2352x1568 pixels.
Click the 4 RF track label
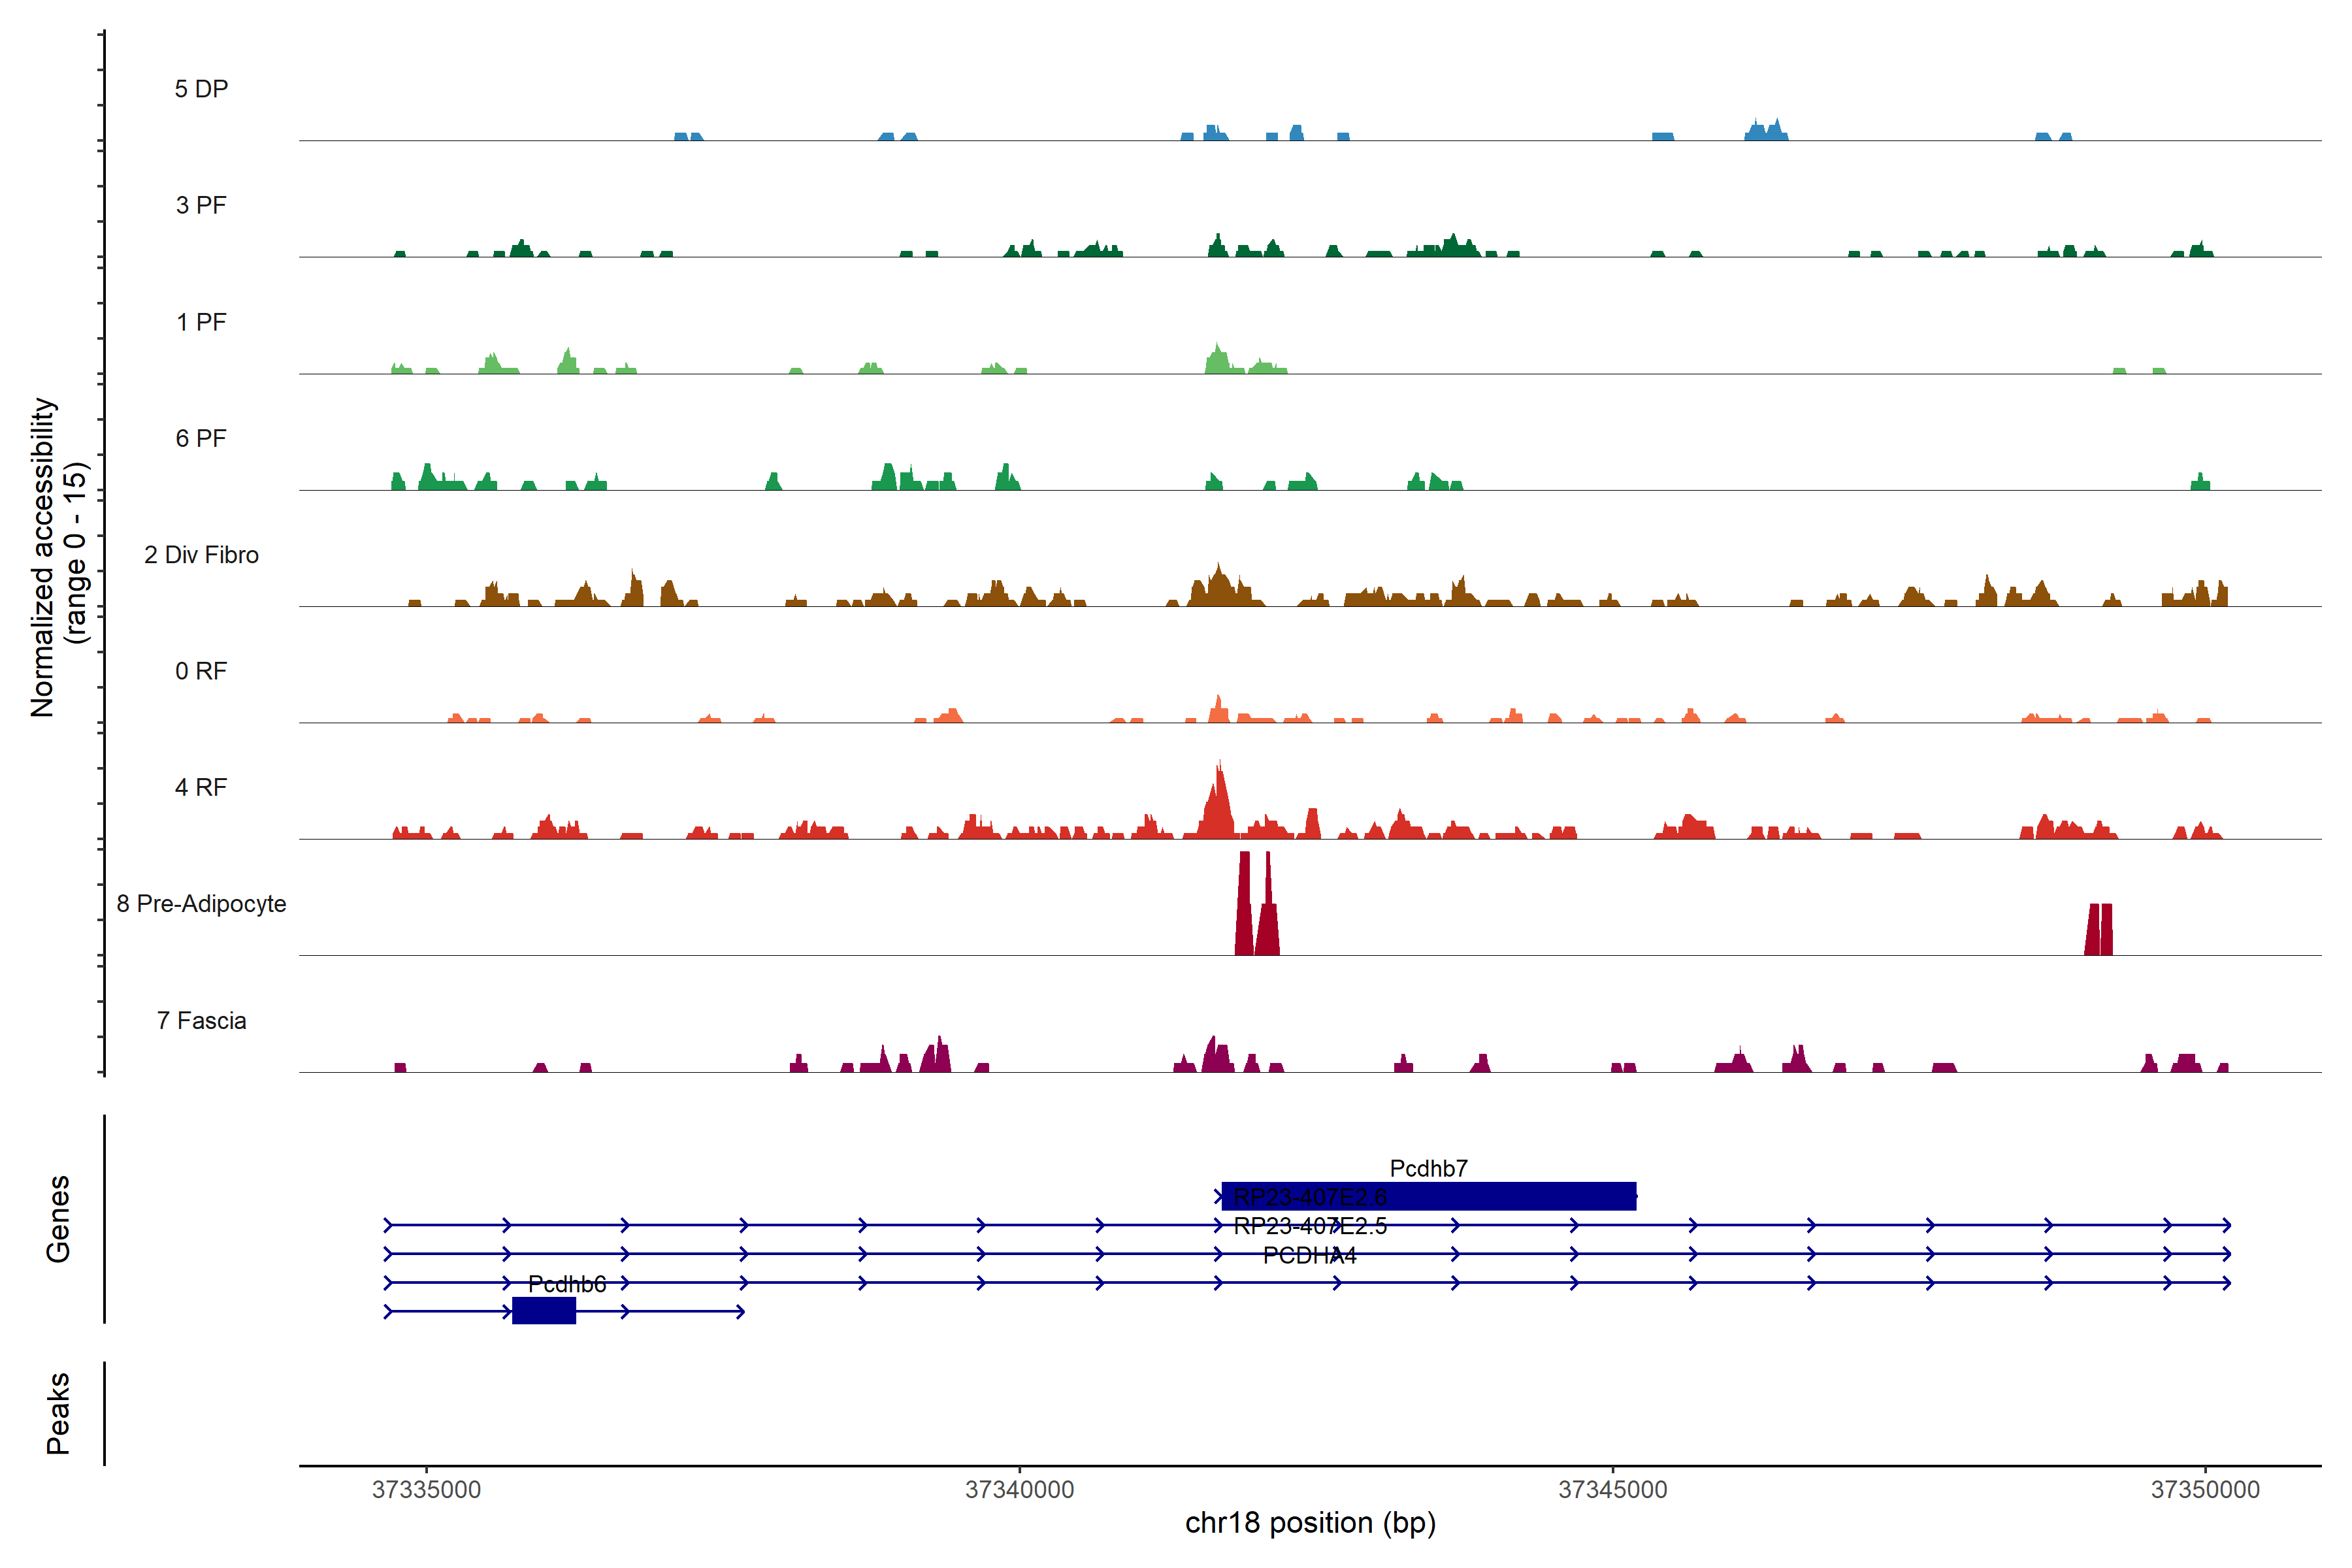click(x=201, y=787)
